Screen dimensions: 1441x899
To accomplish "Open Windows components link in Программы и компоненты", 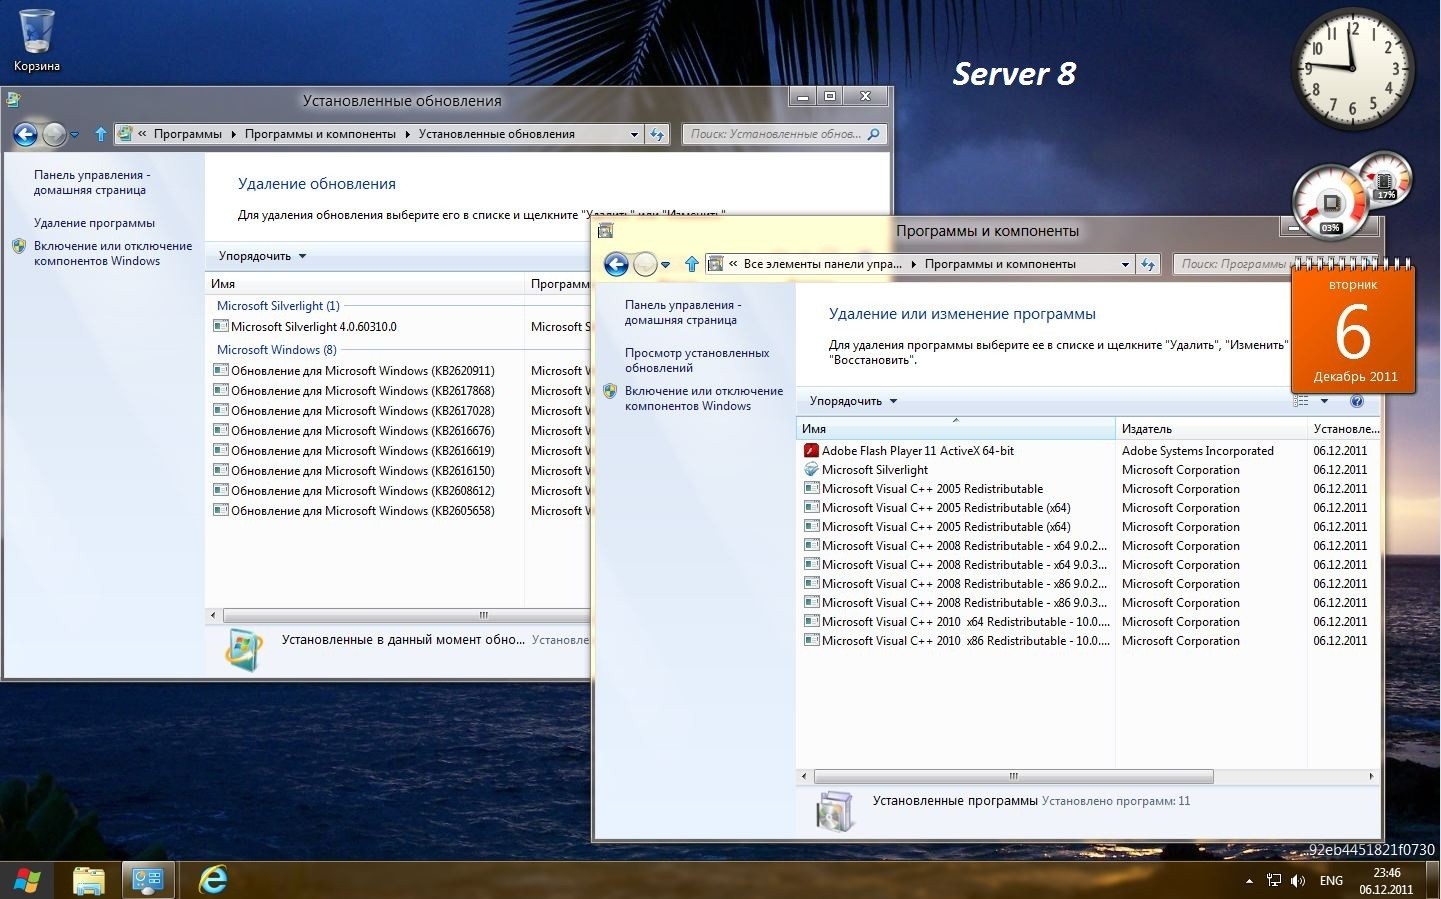I will point(704,398).
